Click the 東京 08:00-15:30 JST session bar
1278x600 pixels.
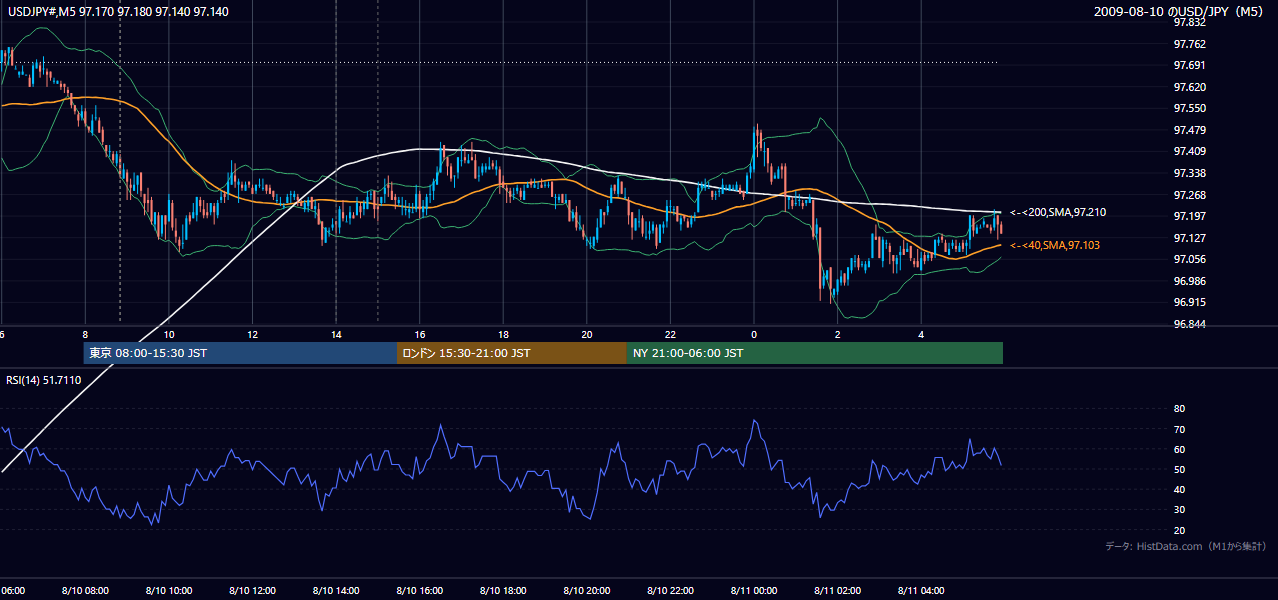[x=240, y=353]
